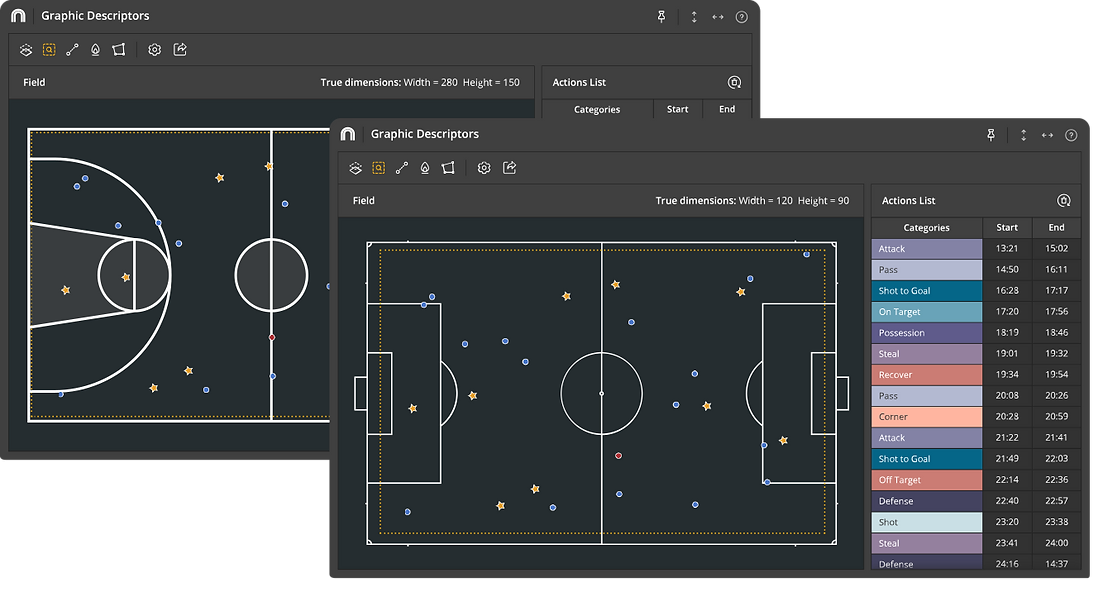Image resolution: width=1098 pixels, height=616 pixels.
Task: Pin the front Graphic Descriptors window
Action: point(991,135)
